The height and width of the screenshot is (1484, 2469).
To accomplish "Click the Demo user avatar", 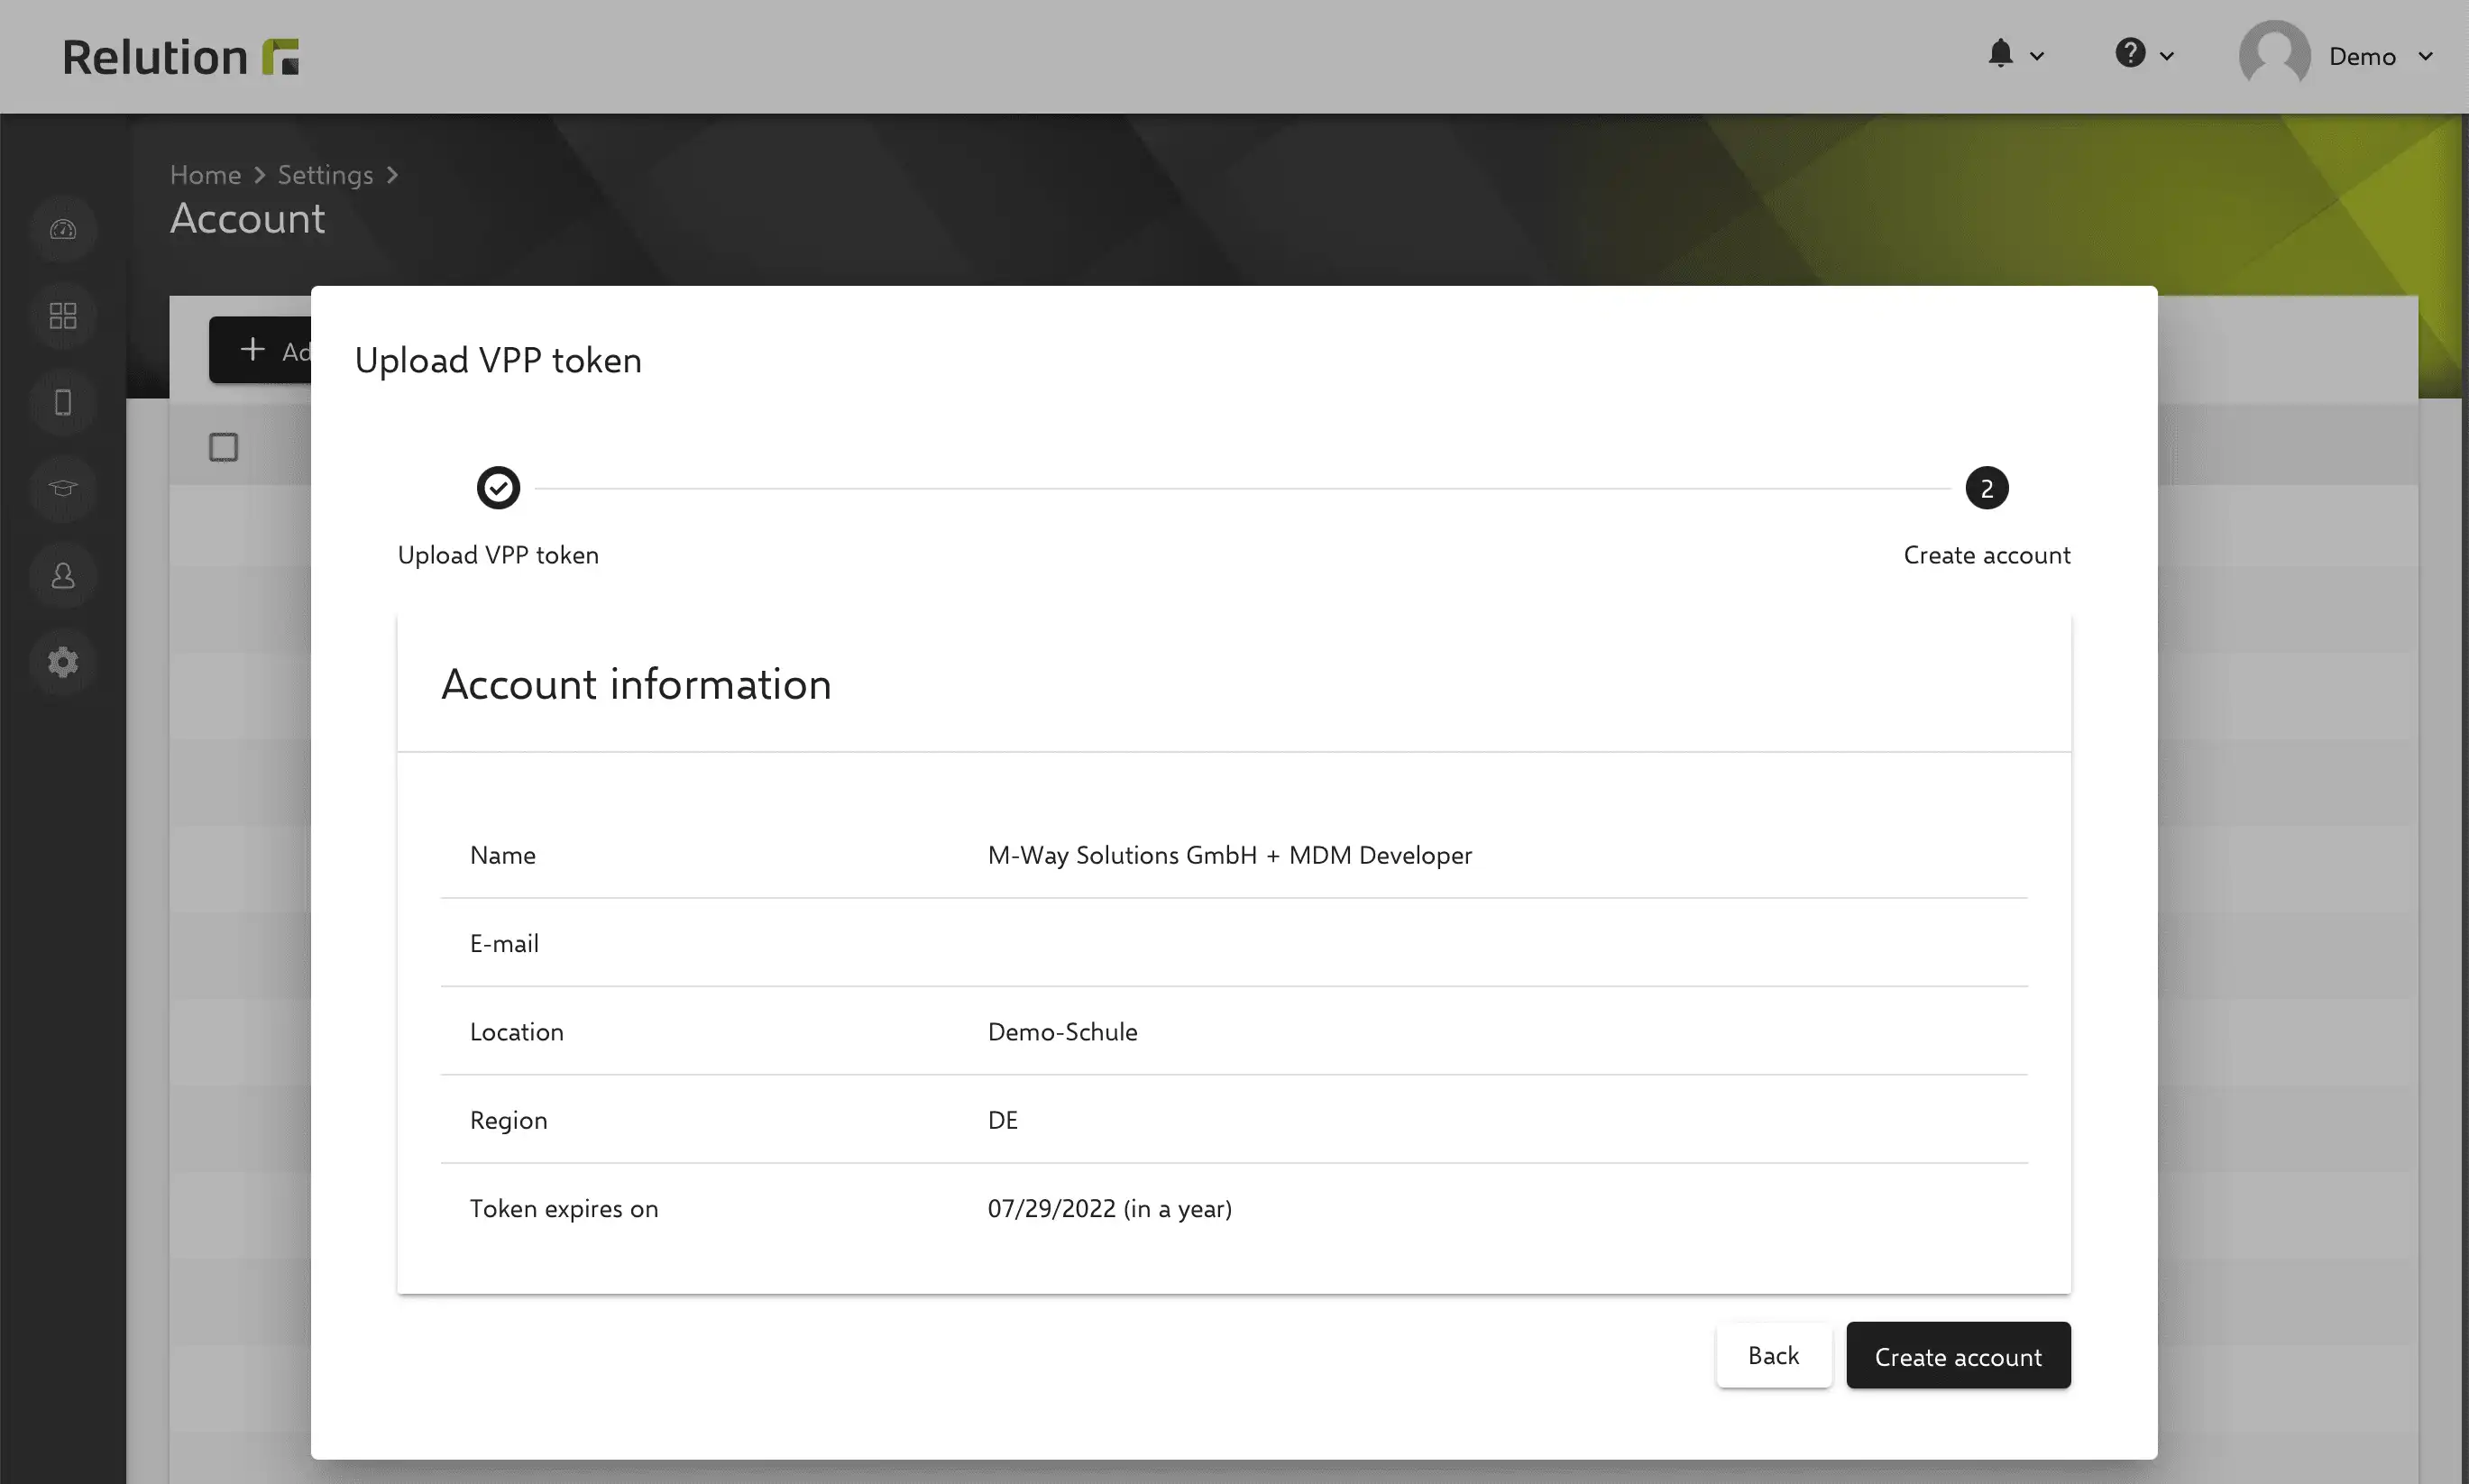I will [2274, 56].
